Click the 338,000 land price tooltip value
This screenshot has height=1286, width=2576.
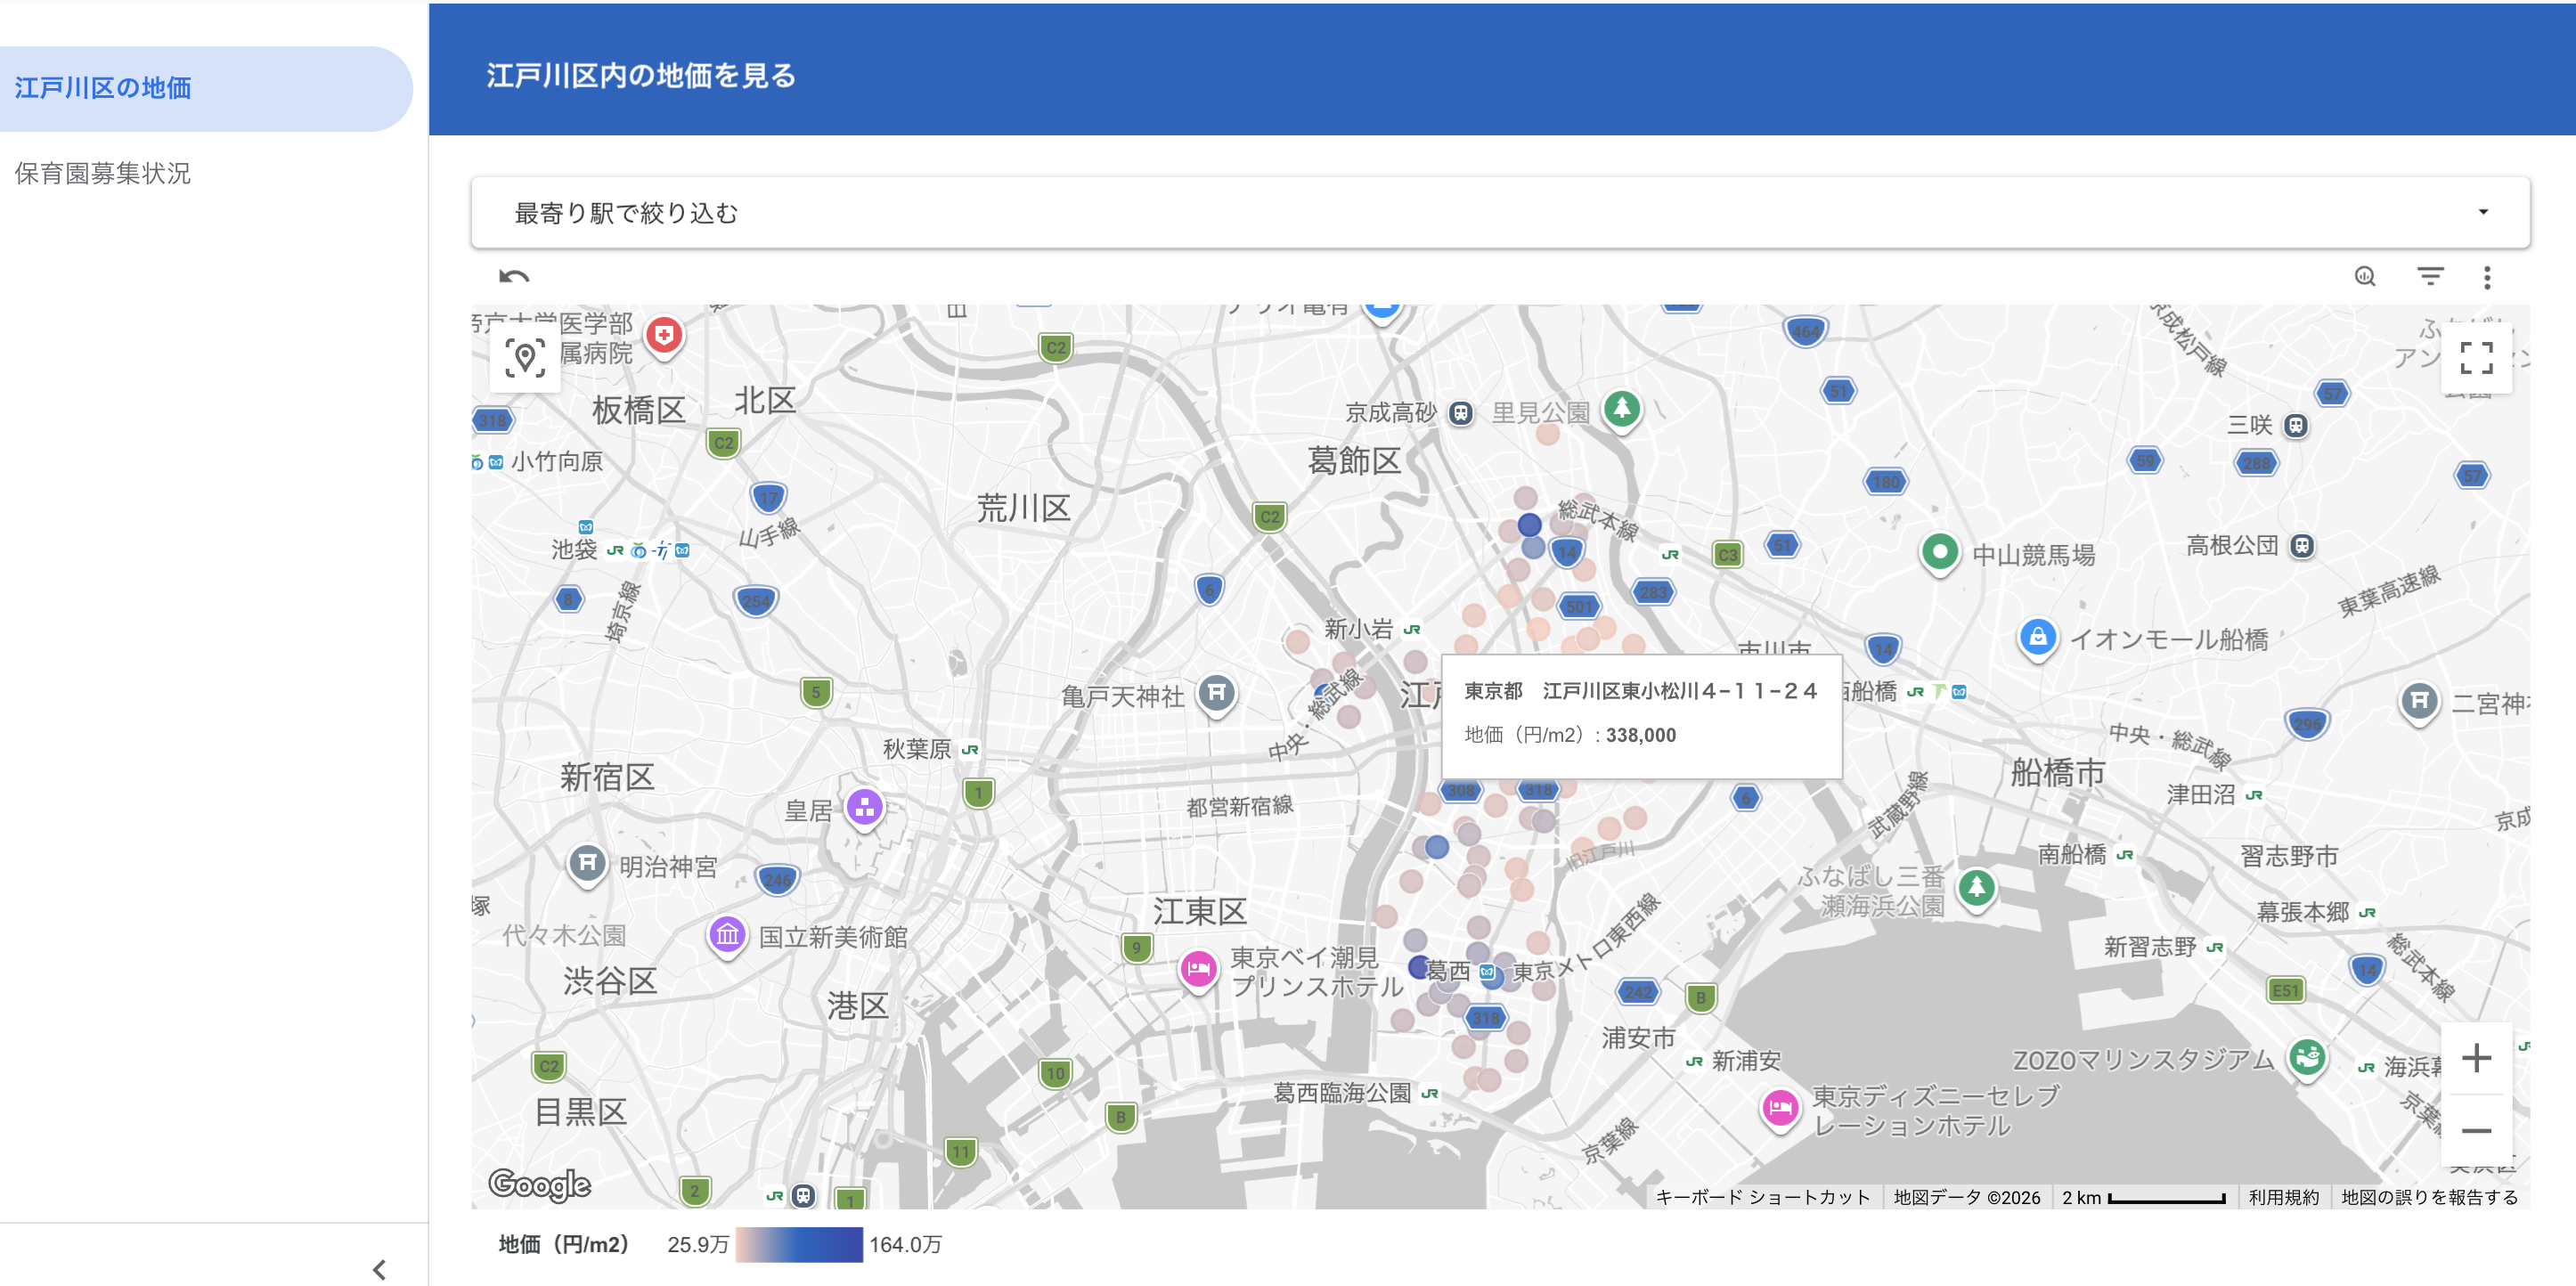pos(1640,735)
